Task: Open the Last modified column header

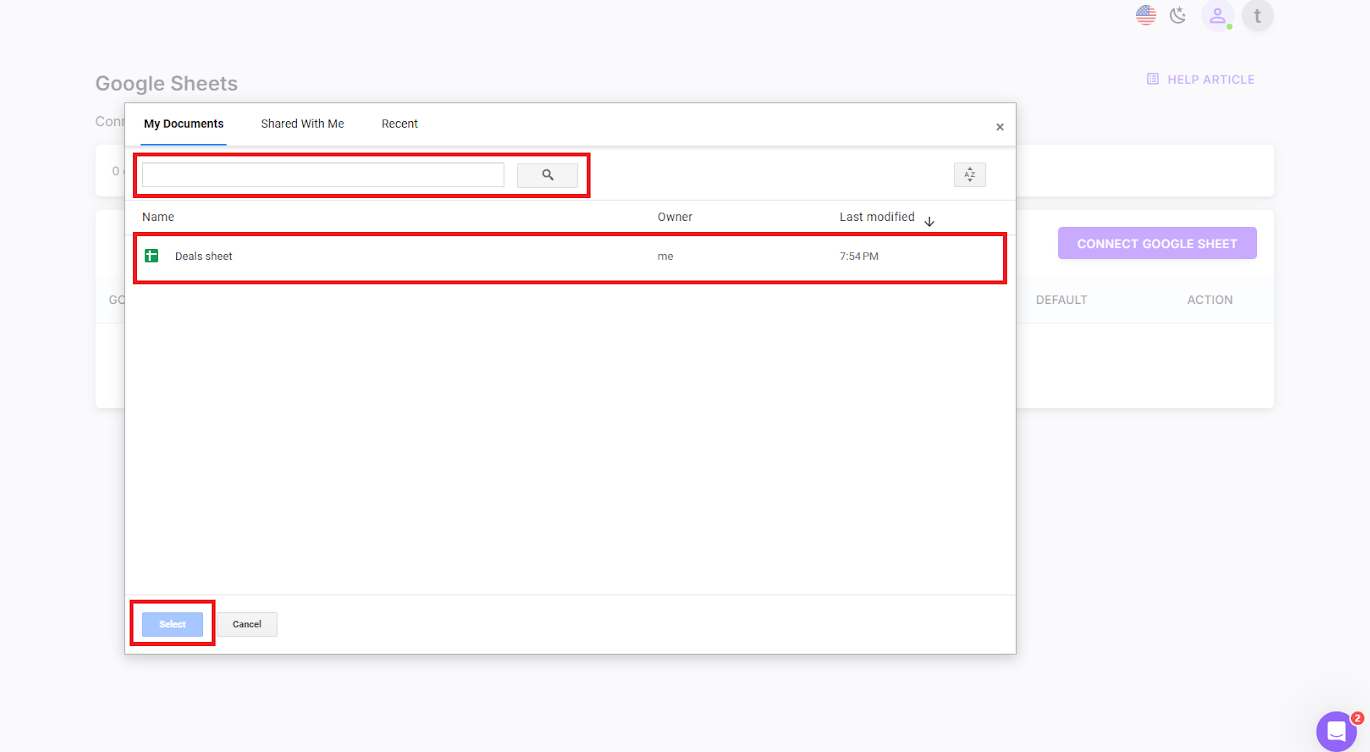Action: coord(877,216)
